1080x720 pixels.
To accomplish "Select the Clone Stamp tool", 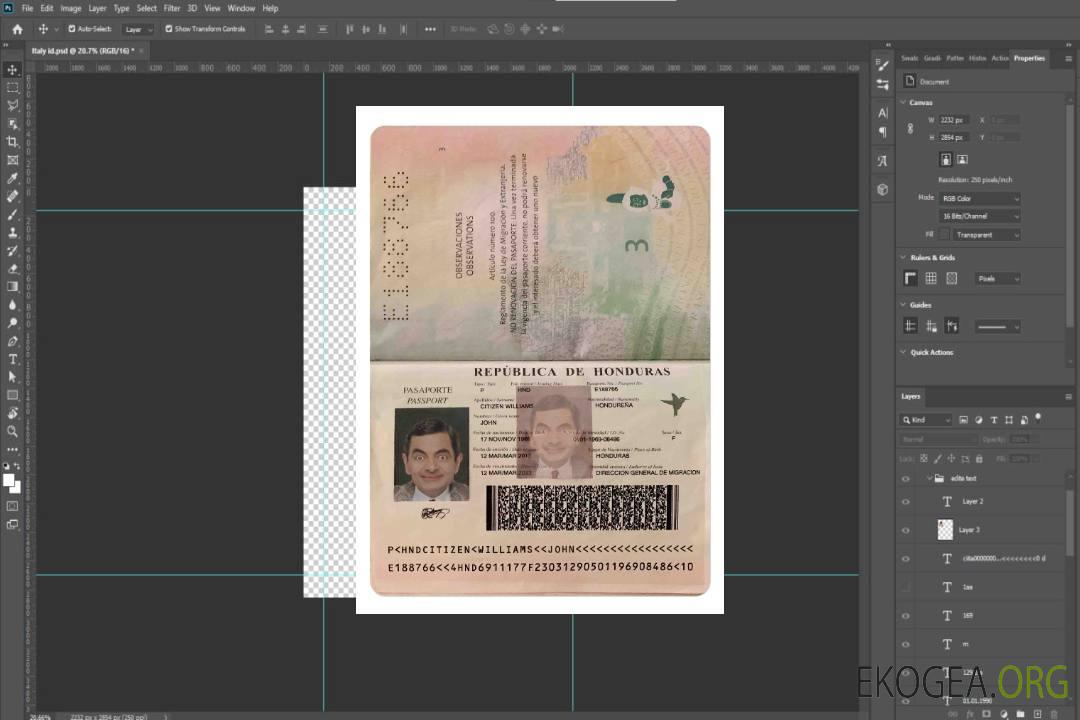I will coord(12,232).
